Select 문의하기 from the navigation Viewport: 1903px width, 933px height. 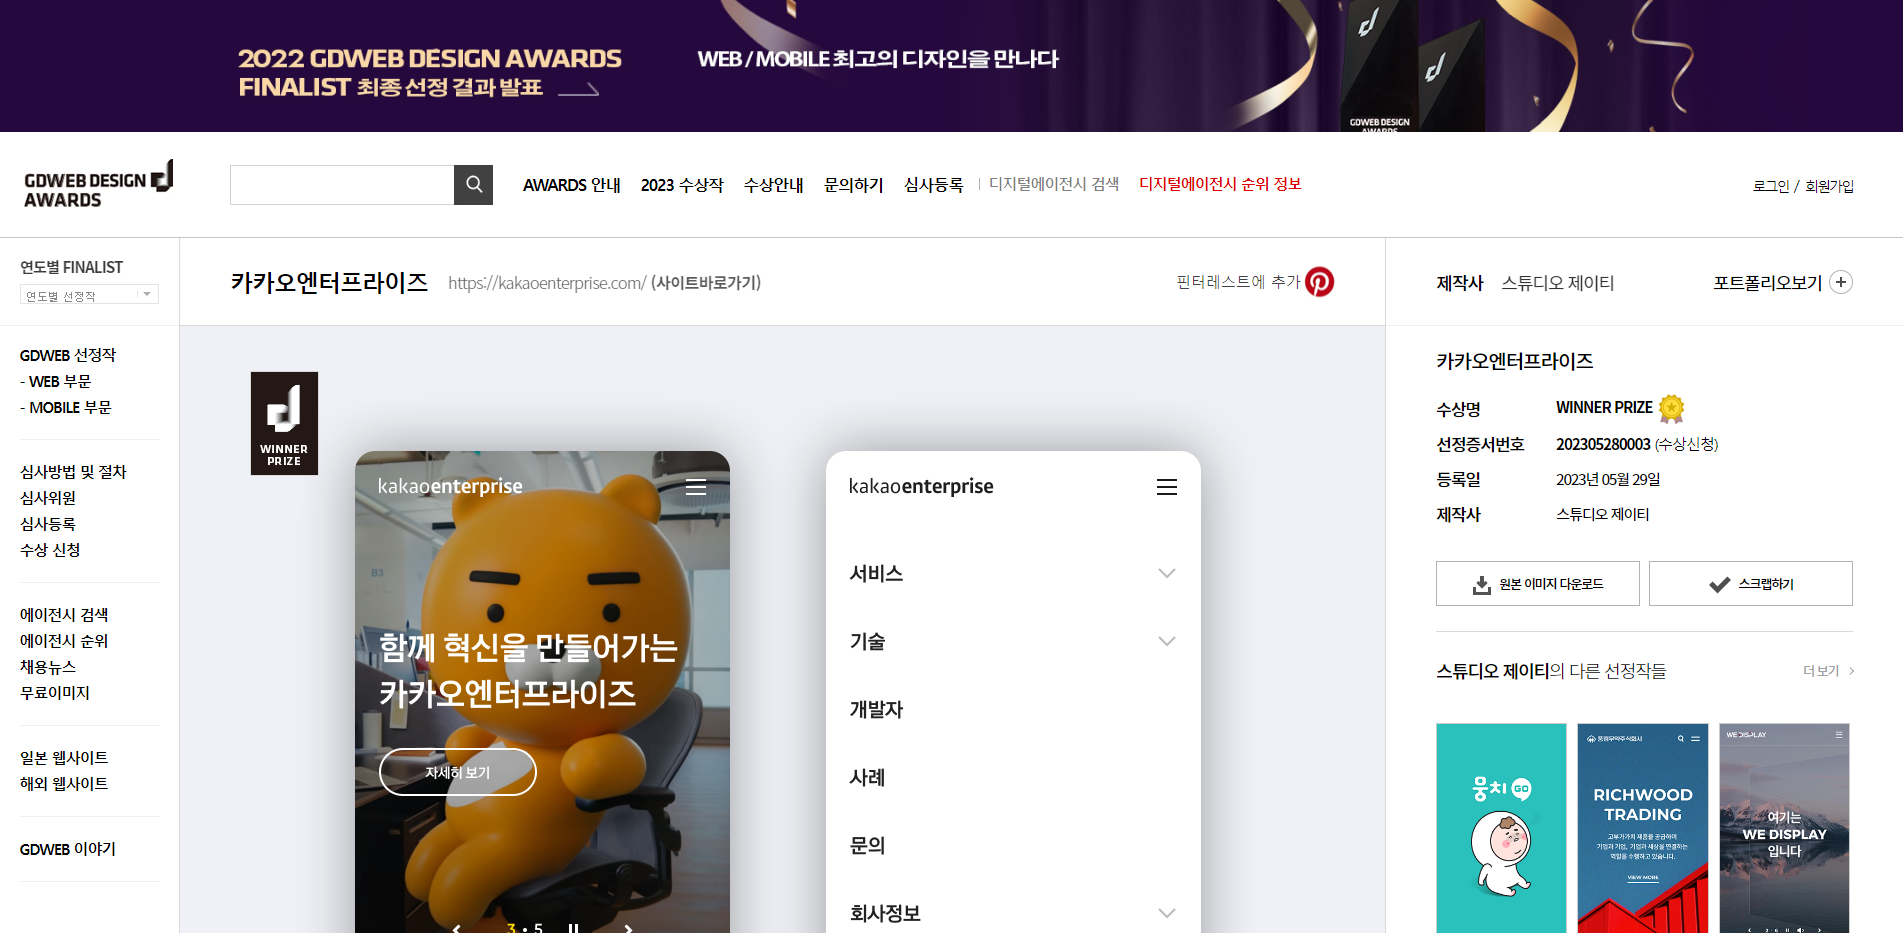[852, 184]
